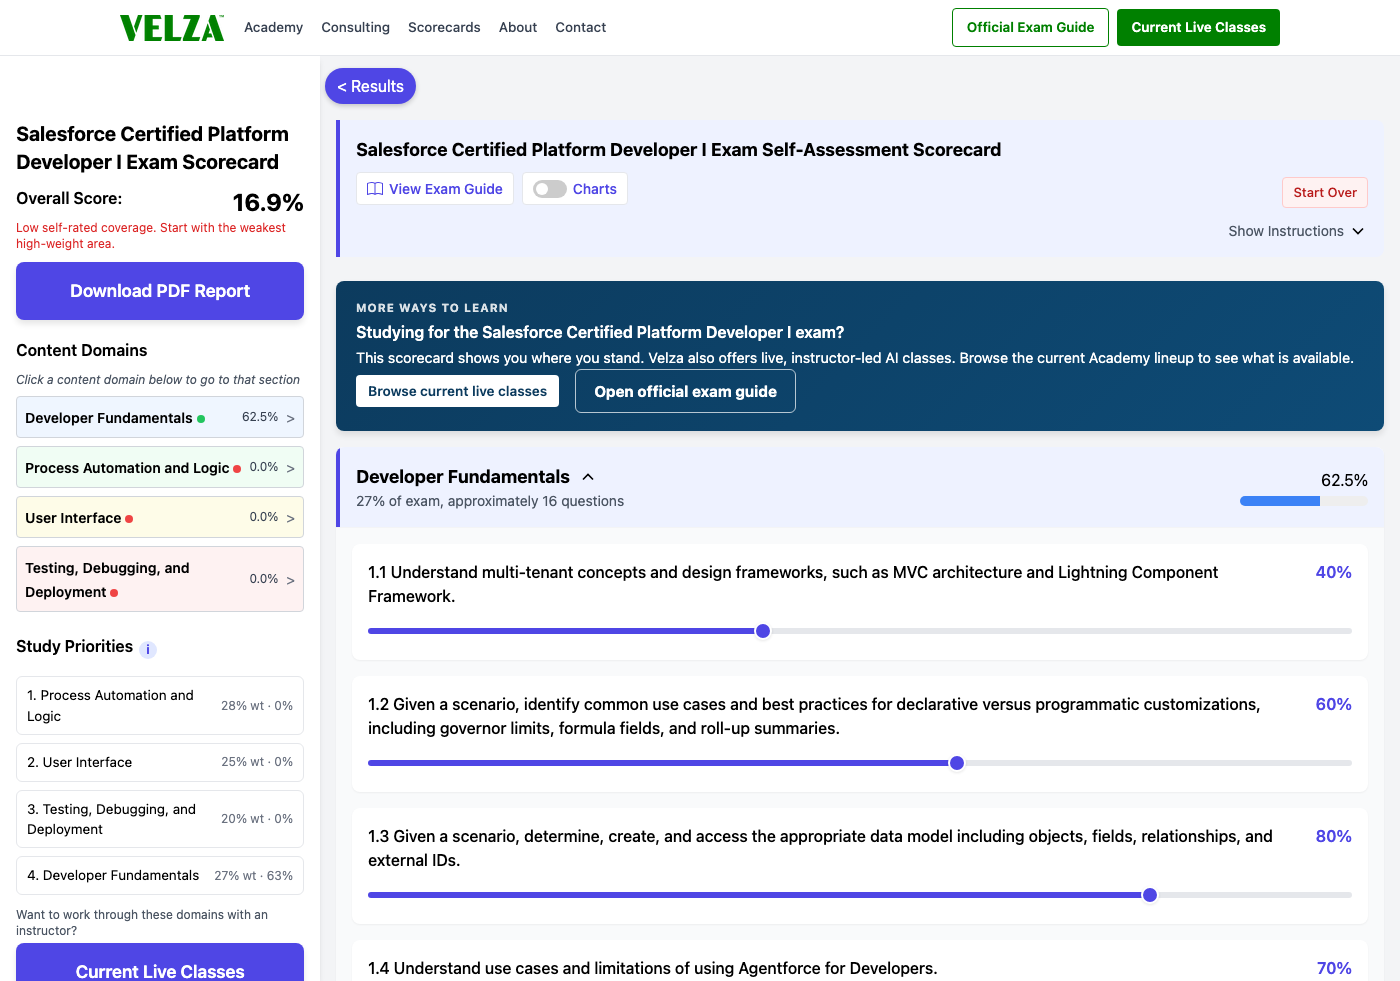Open the Study Priorities info icon
Image resolution: width=1400 pixels, height=981 pixels.
(148, 649)
